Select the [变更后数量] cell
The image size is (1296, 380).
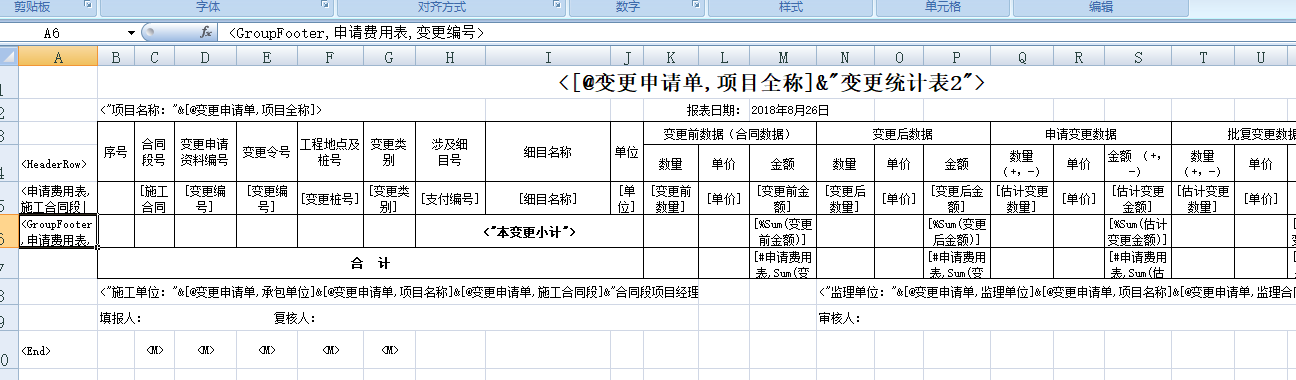click(845, 198)
